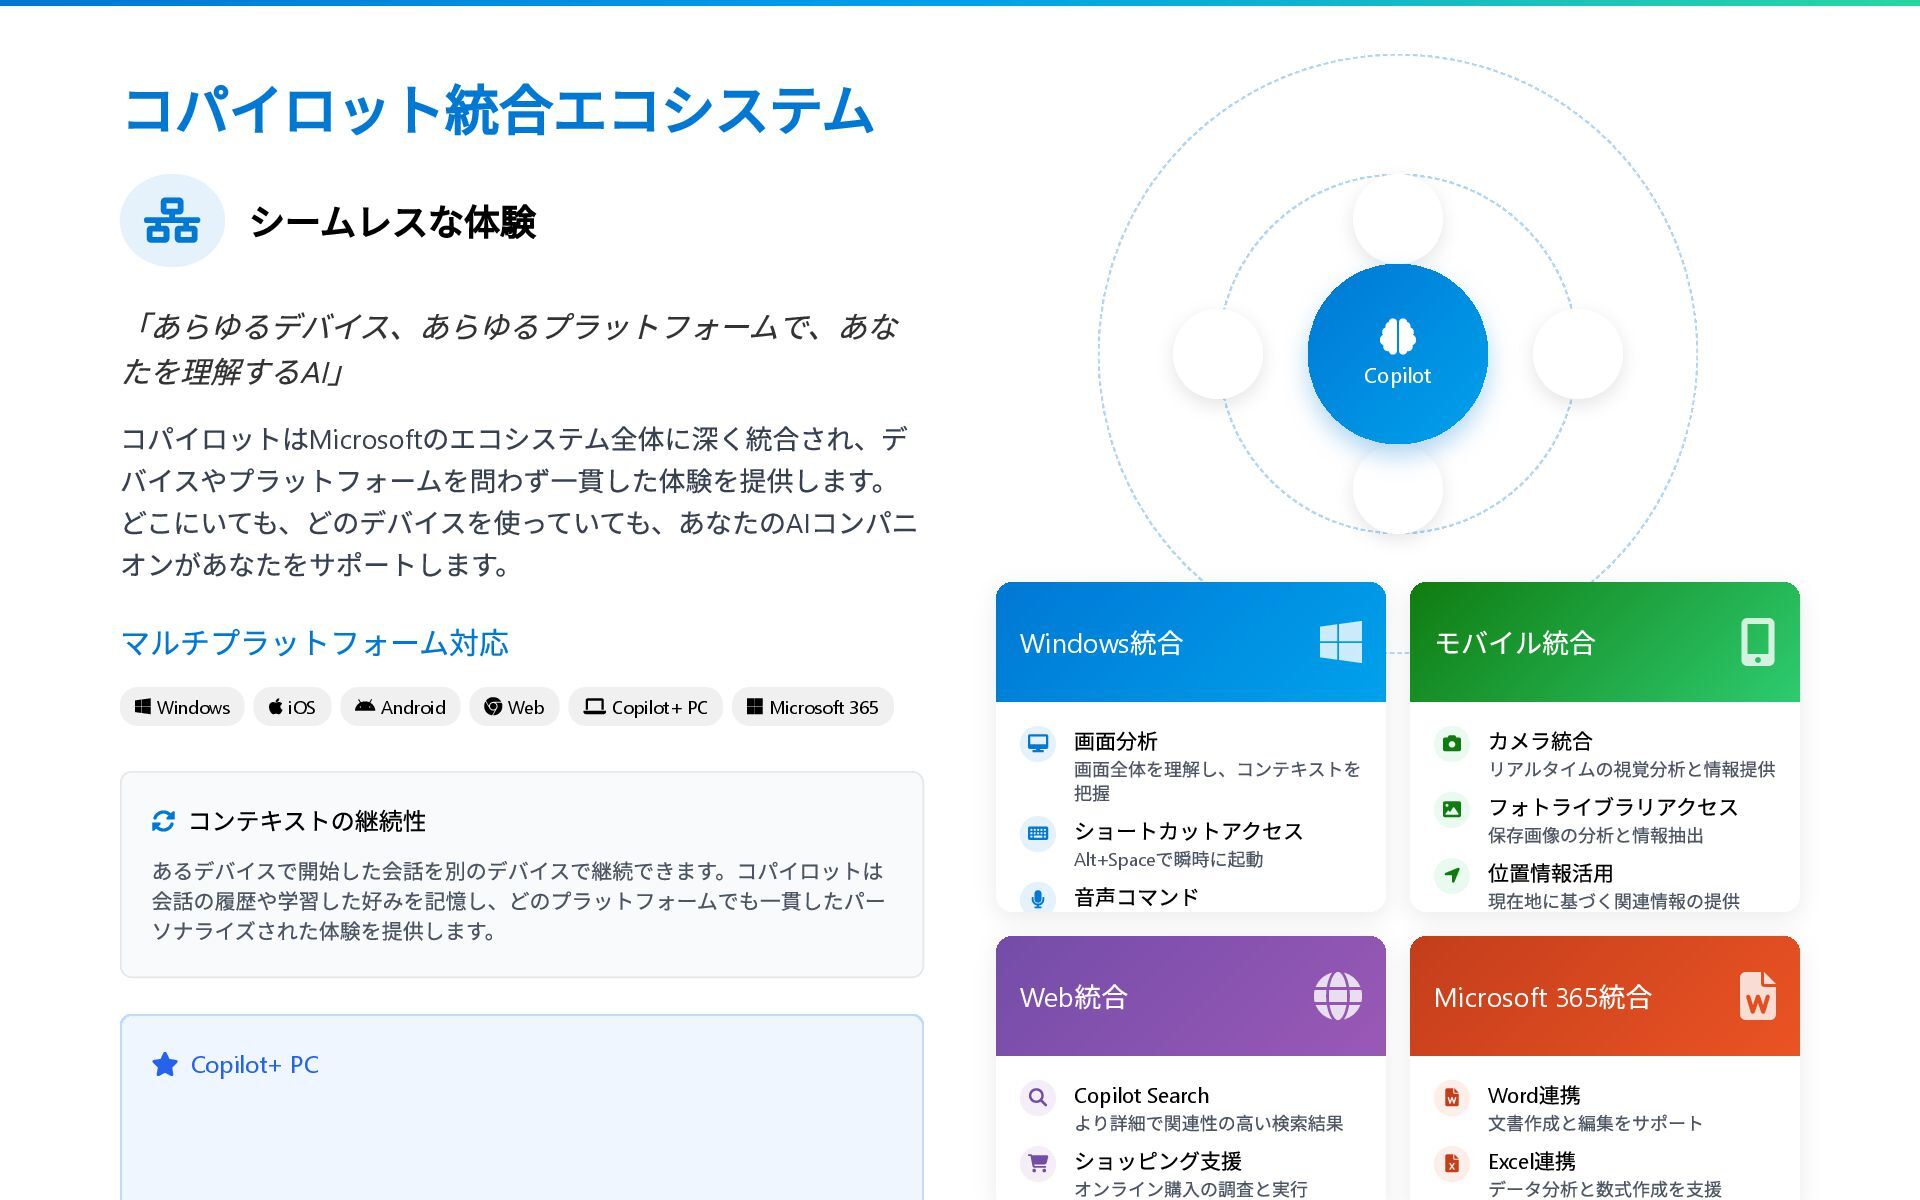This screenshot has width=1920, height=1200.
Task: Select the iOS platform chip
Action: coord(292,707)
